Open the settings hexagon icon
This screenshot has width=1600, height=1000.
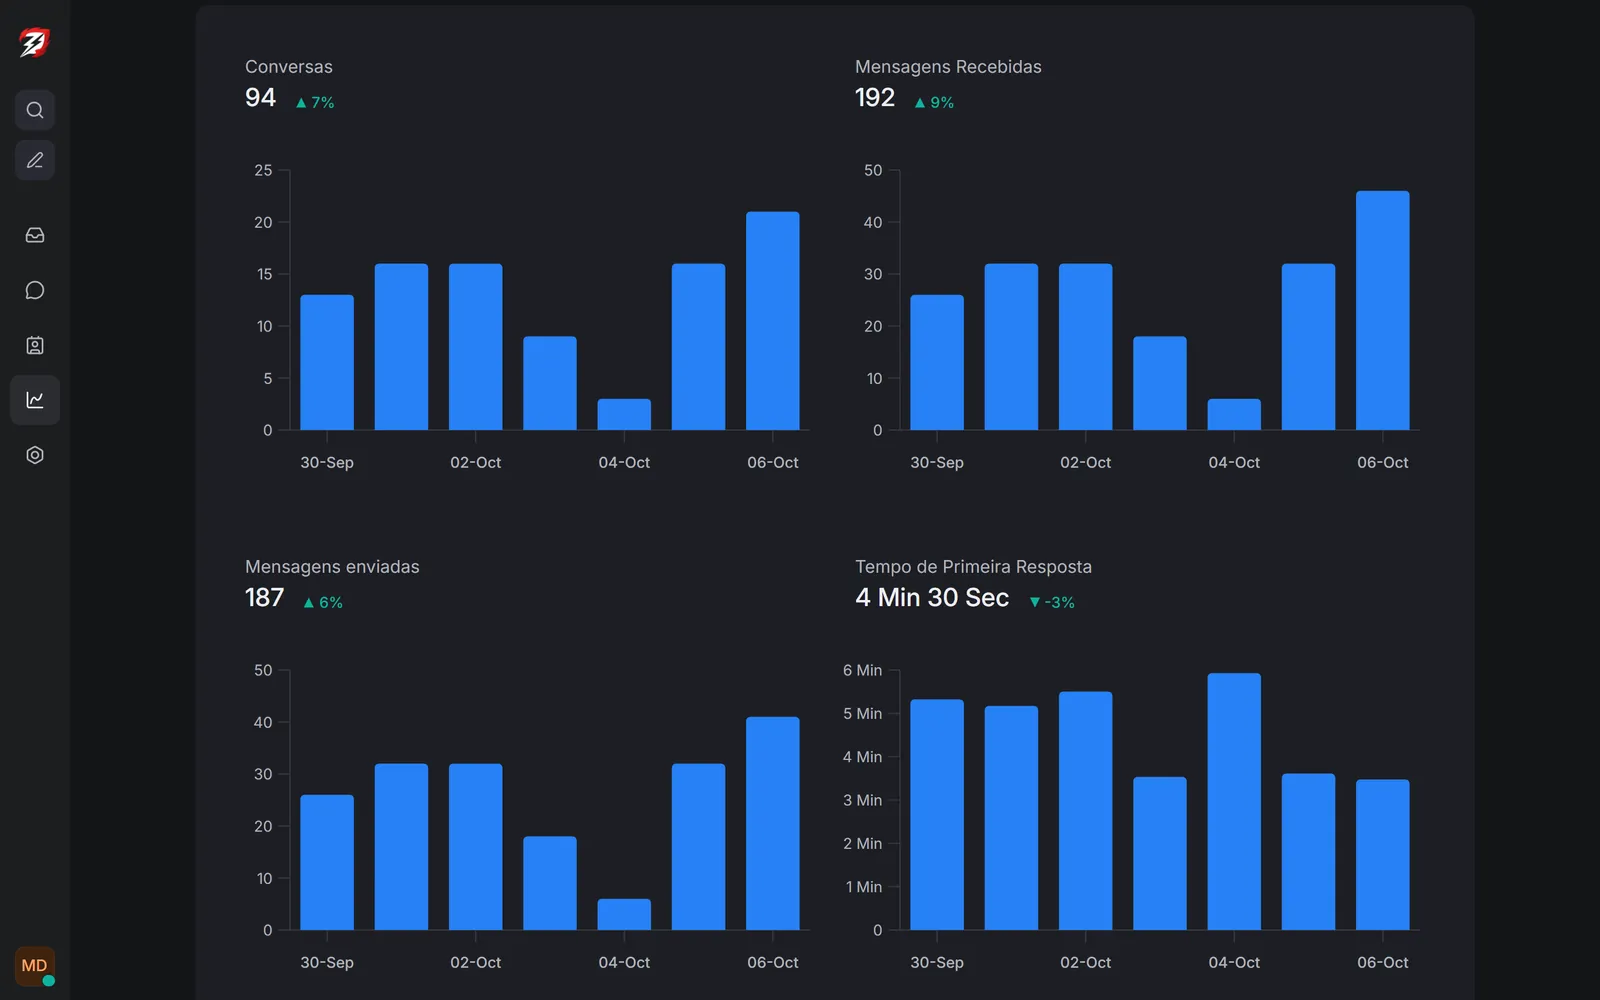point(35,455)
